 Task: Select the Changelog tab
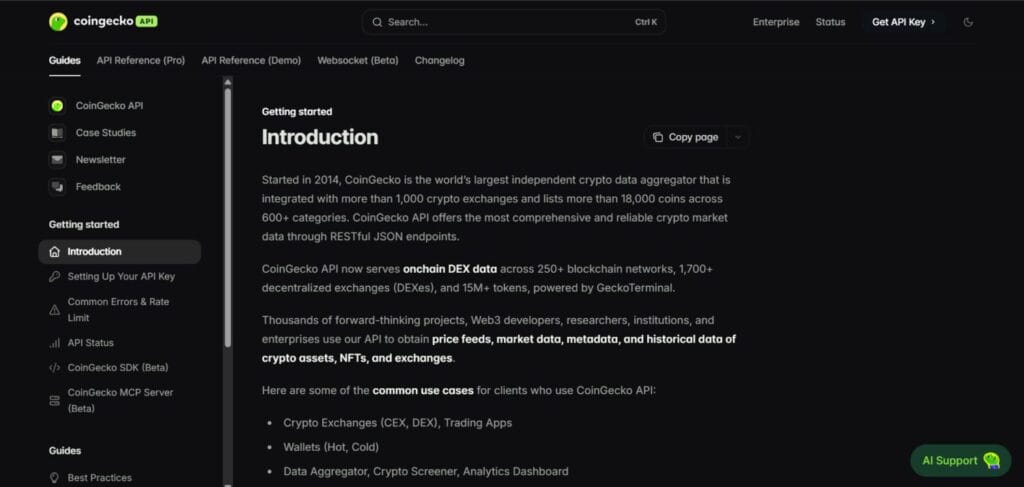pyautogui.click(x=439, y=60)
